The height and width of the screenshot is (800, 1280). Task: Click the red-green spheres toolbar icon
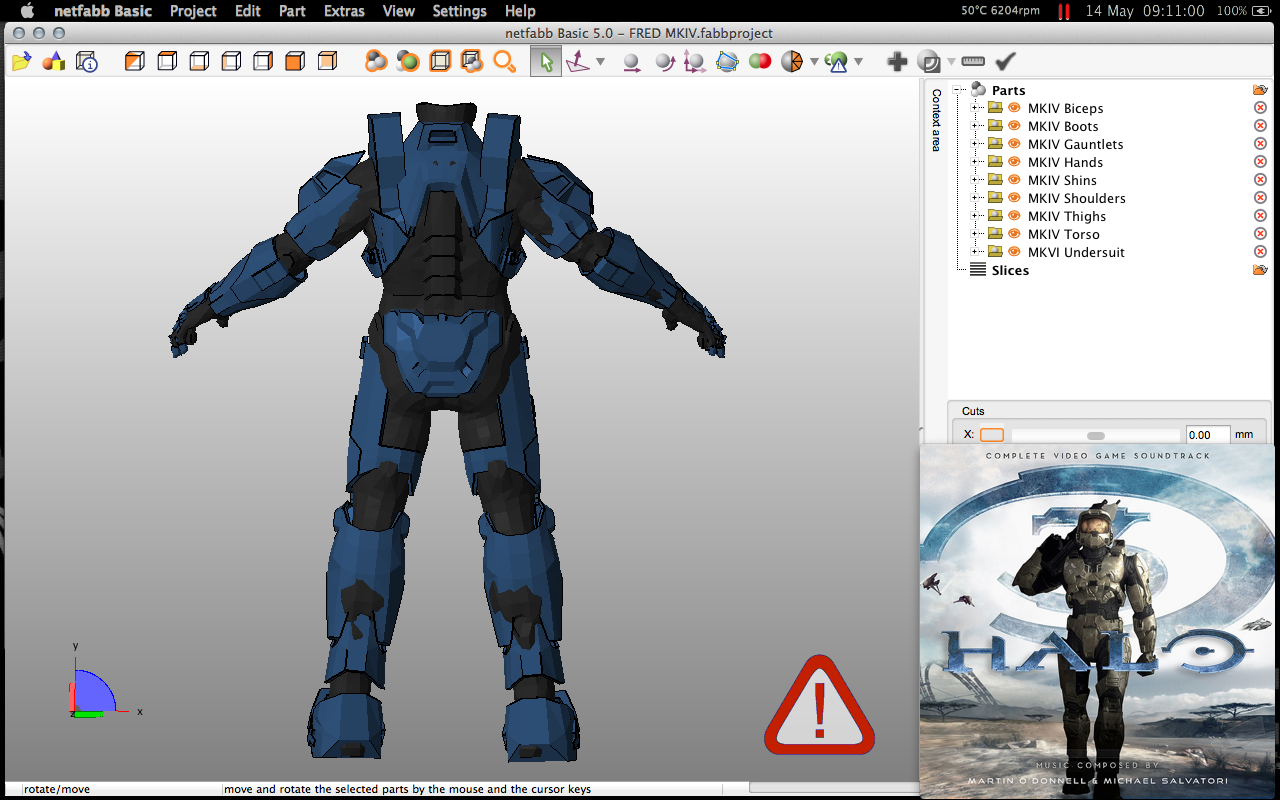coord(760,62)
